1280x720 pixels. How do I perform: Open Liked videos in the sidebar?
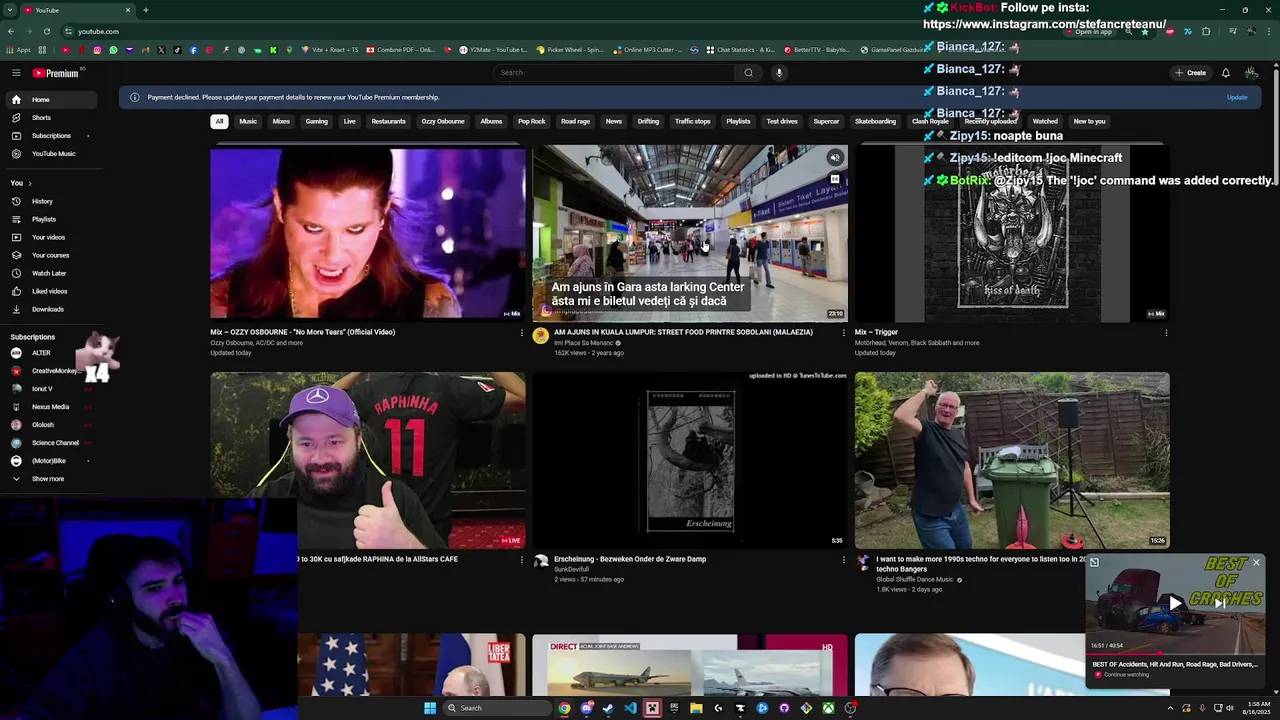point(52,291)
